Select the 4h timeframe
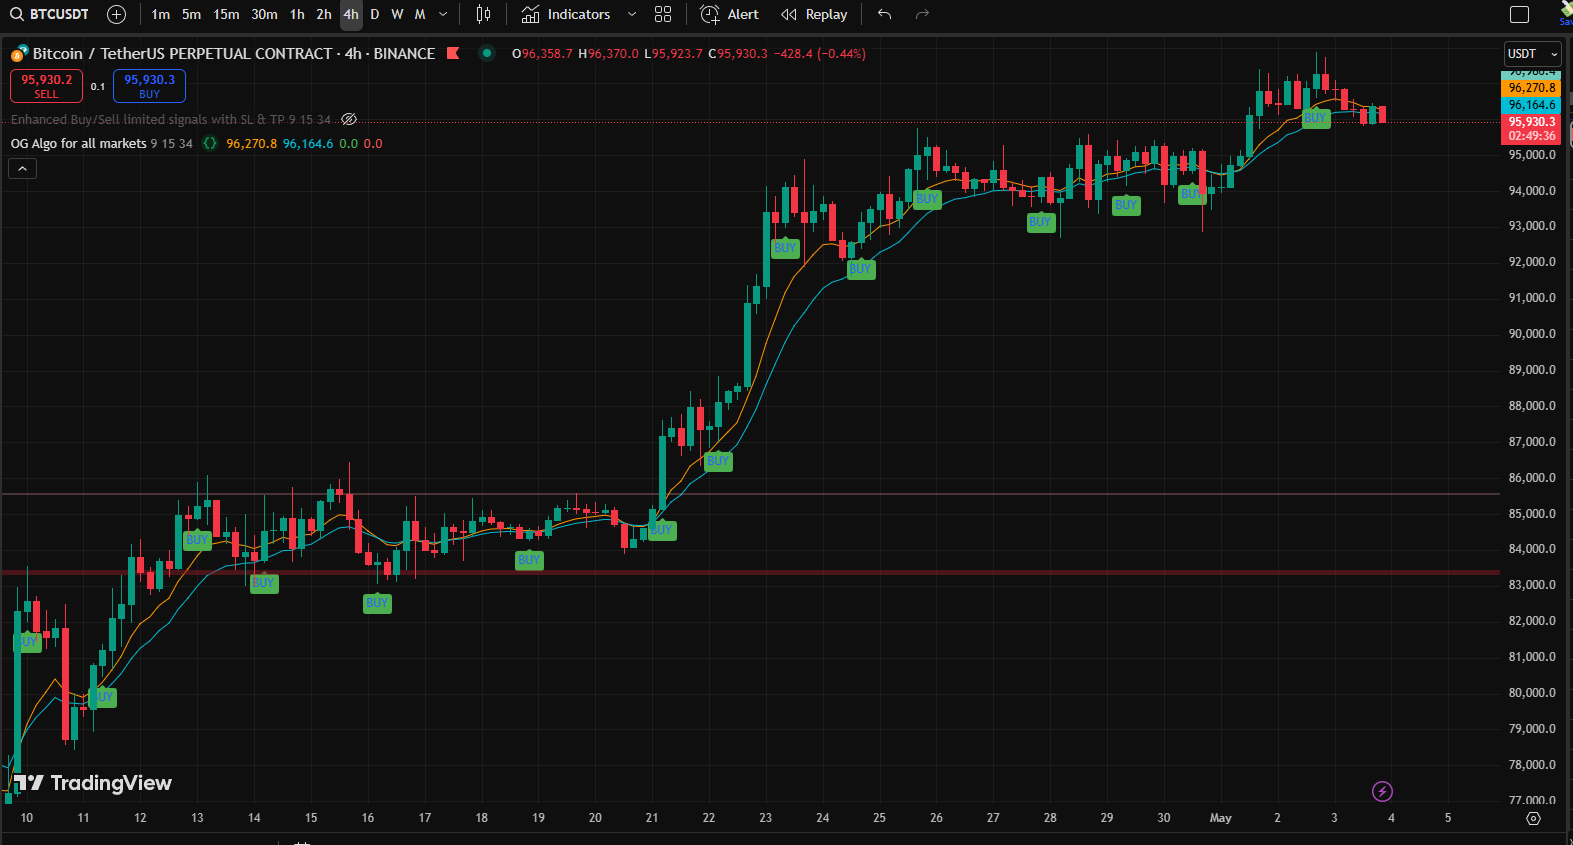The width and height of the screenshot is (1573, 845). click(351, 14)
